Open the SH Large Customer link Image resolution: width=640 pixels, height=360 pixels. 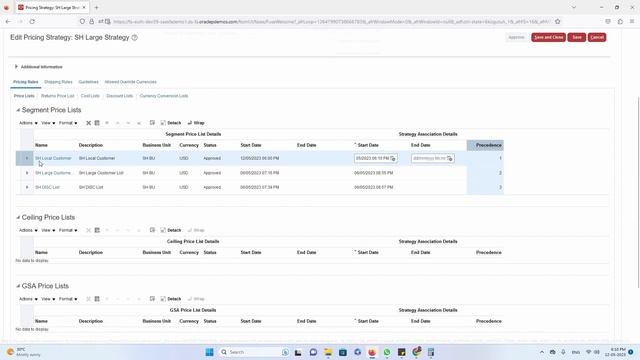(53, 173)
